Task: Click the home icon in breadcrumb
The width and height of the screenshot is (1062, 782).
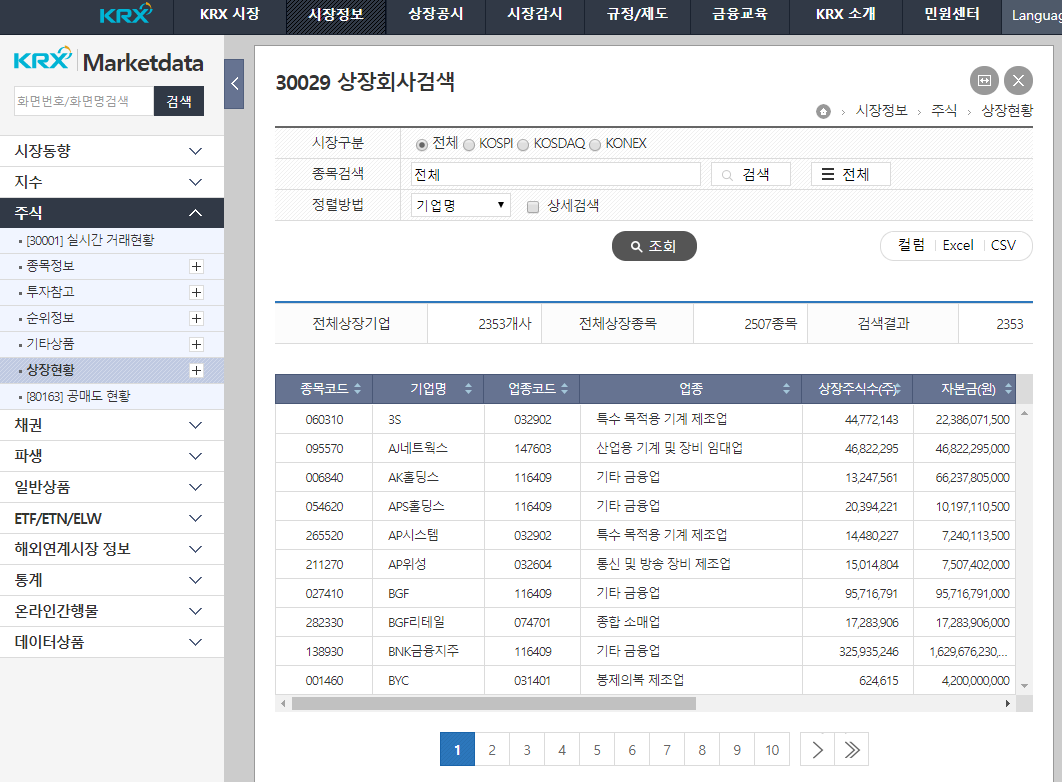Action: pyautogui.click(x=823, y=111)
